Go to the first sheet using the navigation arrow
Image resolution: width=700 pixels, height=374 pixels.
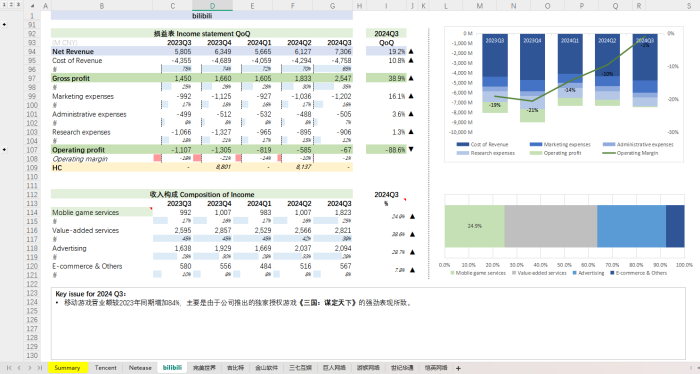(9, 368)
